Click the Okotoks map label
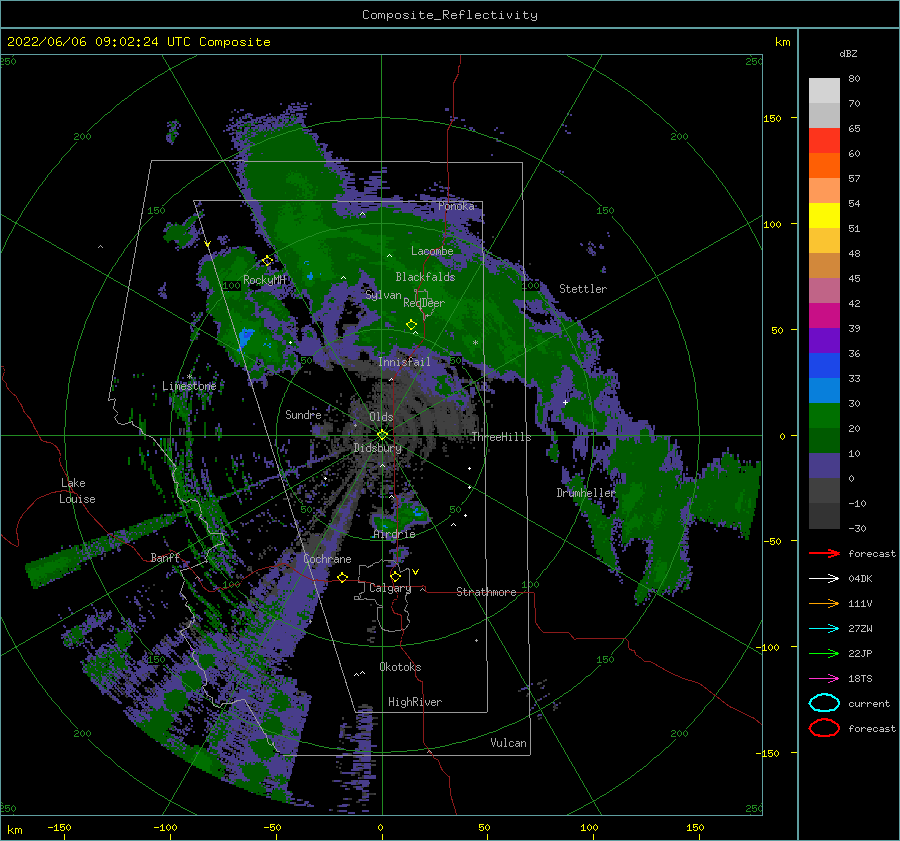 pyautogui.click(x=400, y=667)
